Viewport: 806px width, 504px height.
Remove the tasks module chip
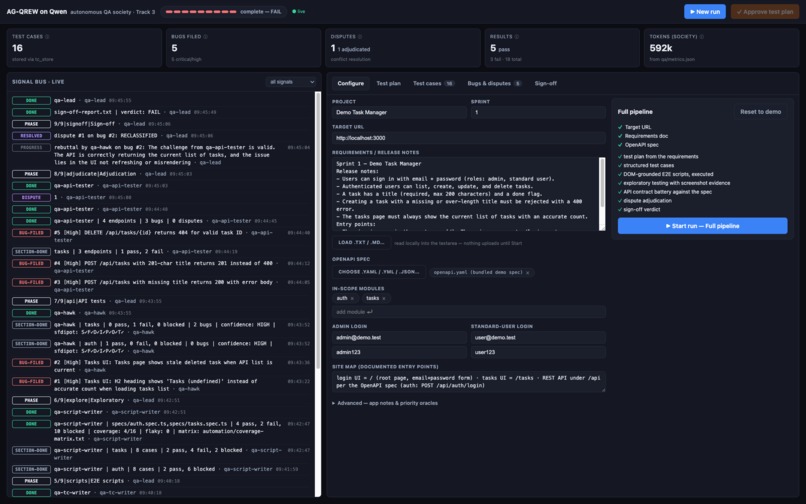click(x=383, y=298)
